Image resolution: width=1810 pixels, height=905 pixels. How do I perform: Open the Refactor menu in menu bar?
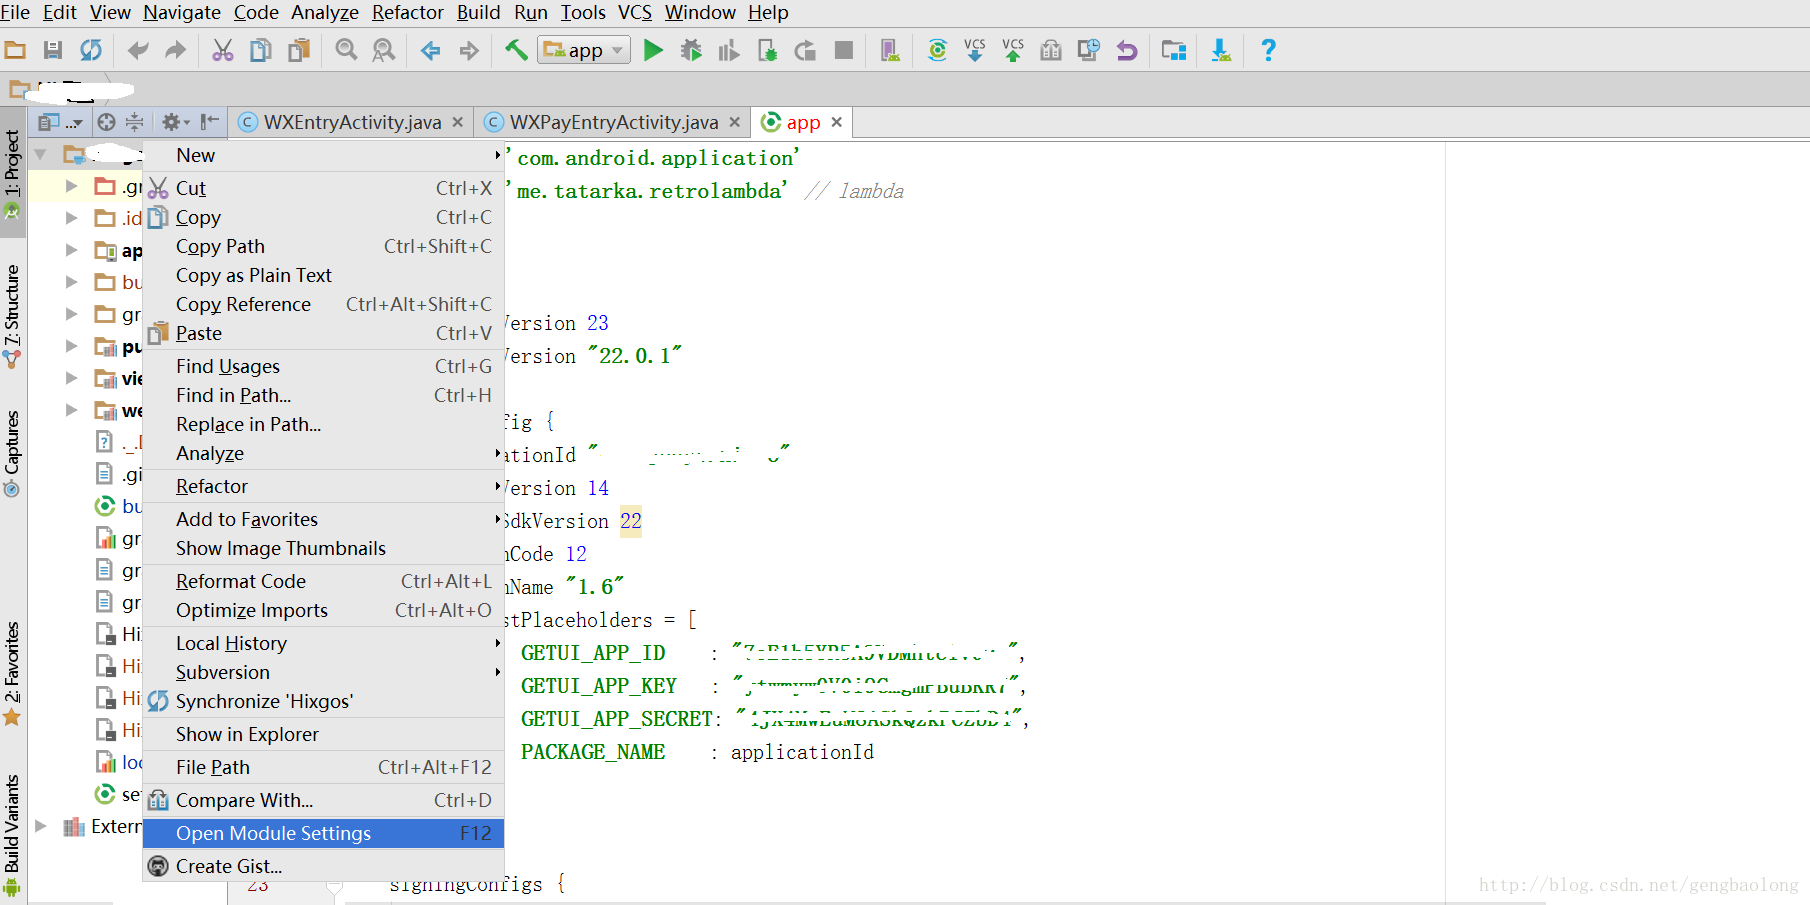click(408, 12)
